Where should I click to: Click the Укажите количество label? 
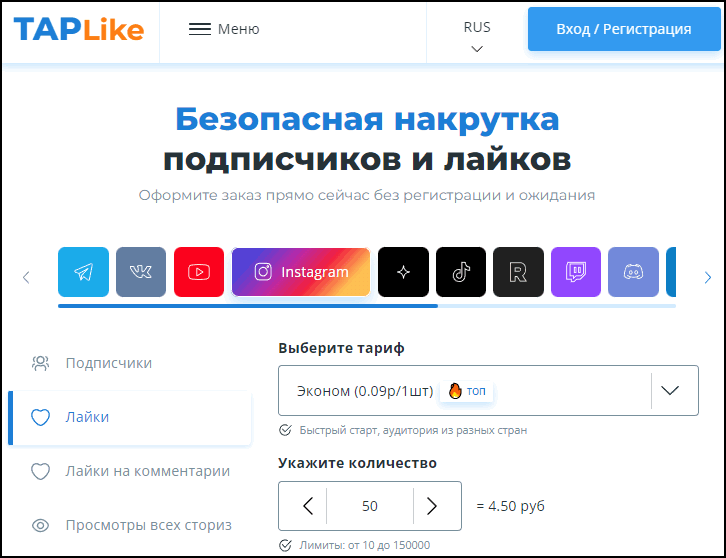(x=357, y=463)
